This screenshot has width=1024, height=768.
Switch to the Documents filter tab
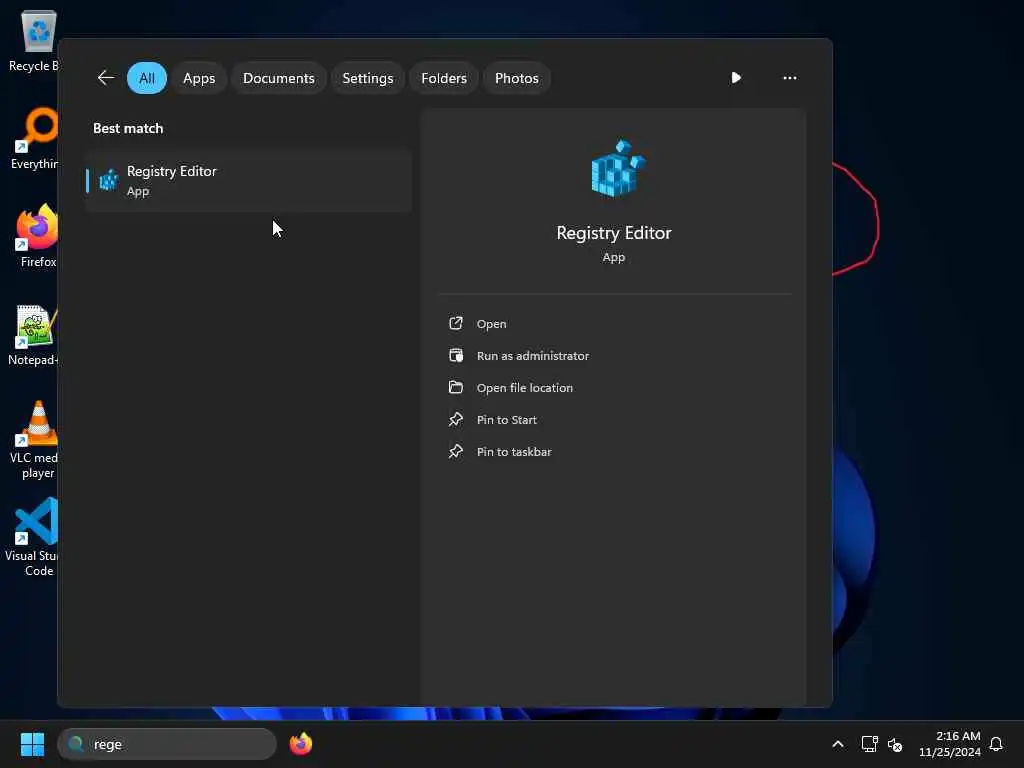pos(279,78)
